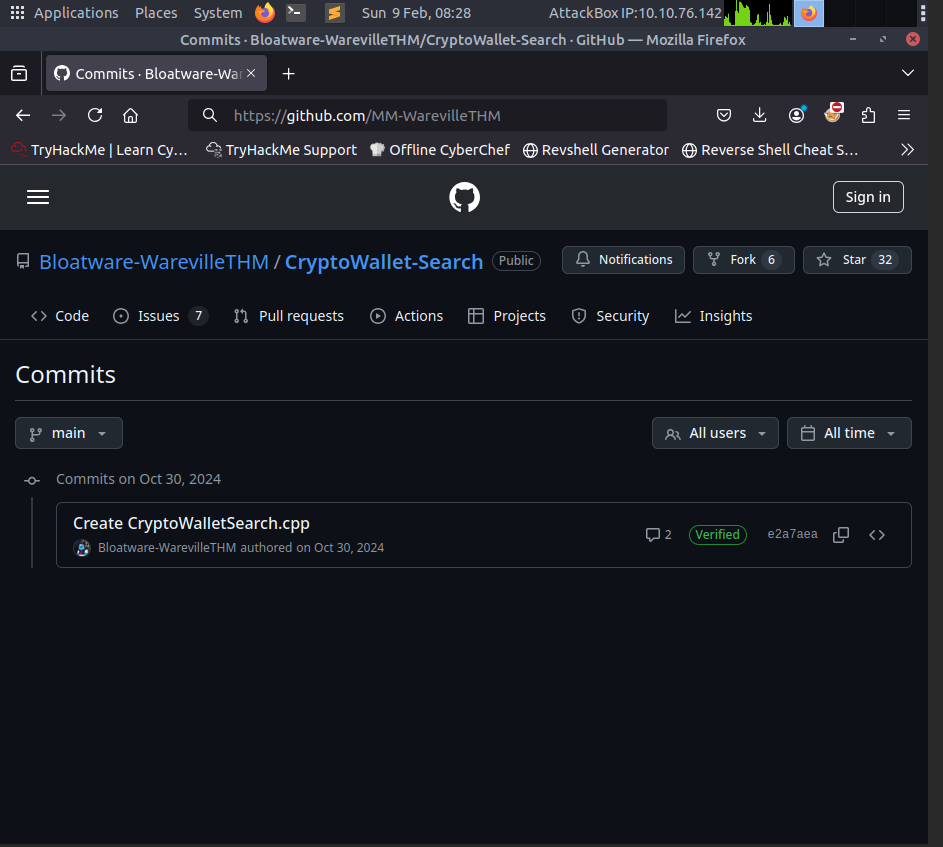943x847 pixels.
Task: List all tabs with the chevron
Action: (908, 73)
